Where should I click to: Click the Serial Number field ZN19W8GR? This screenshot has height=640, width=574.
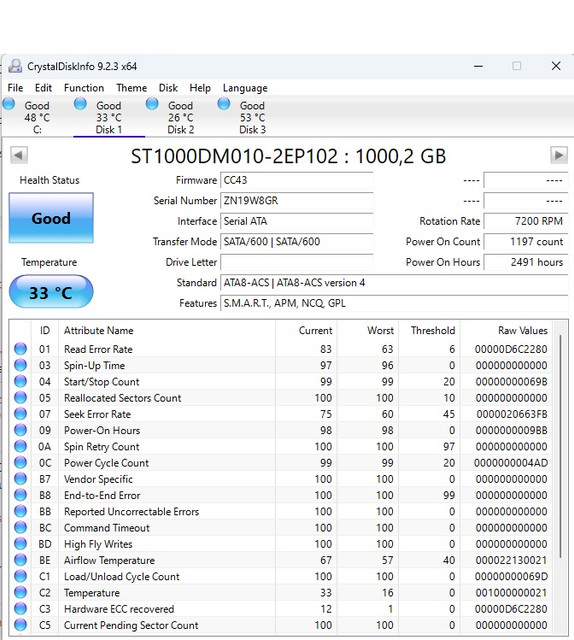297,200
